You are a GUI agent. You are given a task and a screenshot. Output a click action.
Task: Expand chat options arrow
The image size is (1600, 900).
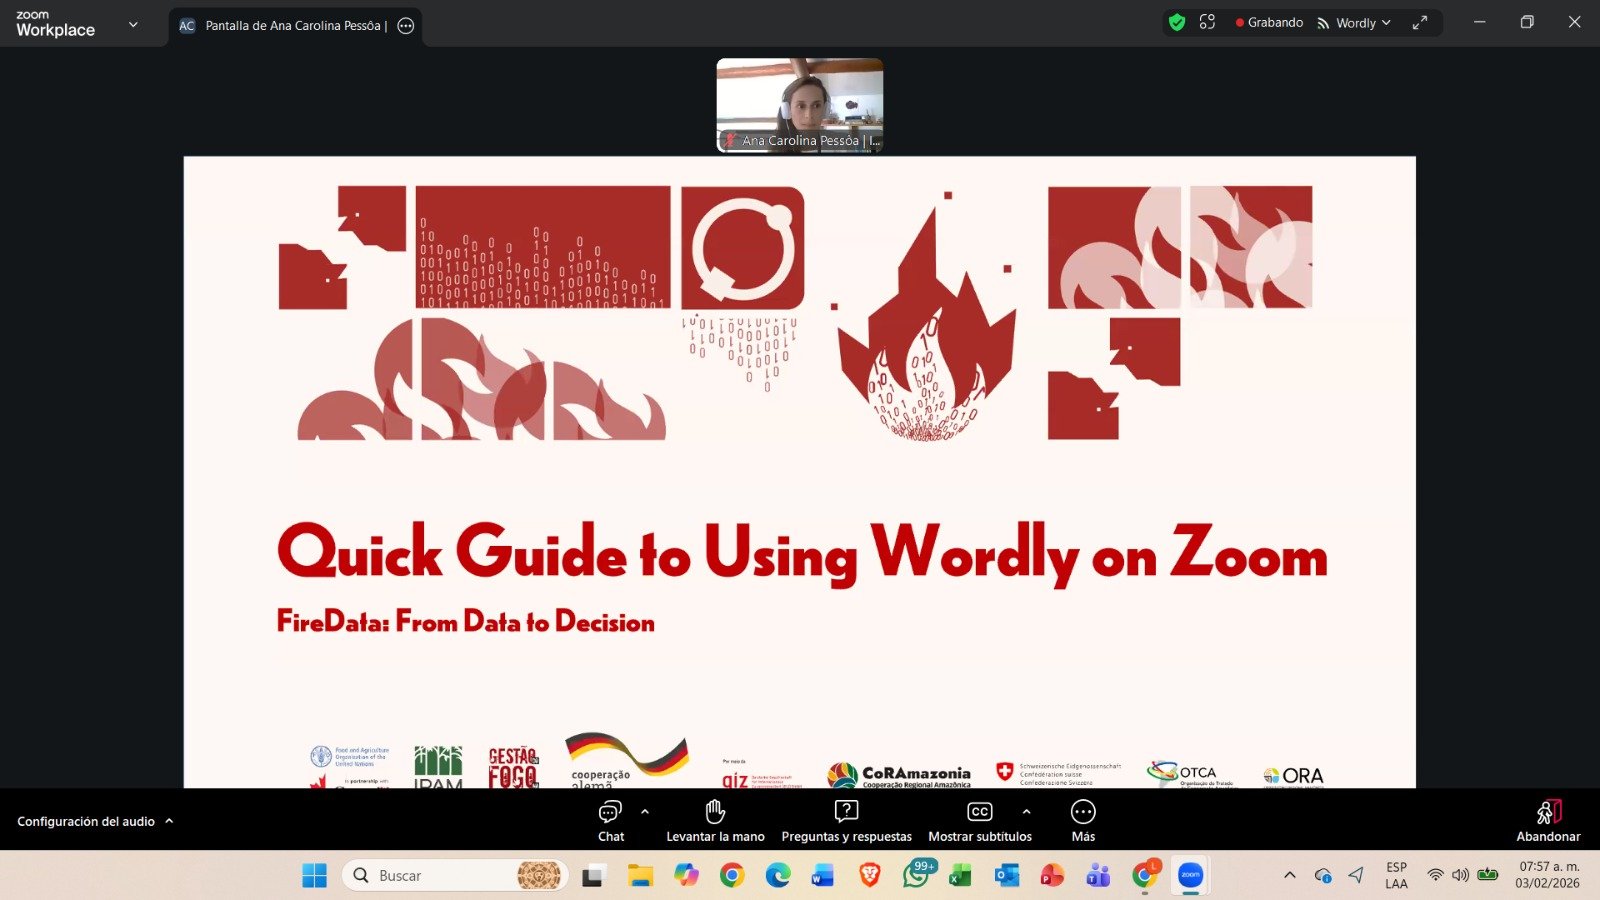645,811
